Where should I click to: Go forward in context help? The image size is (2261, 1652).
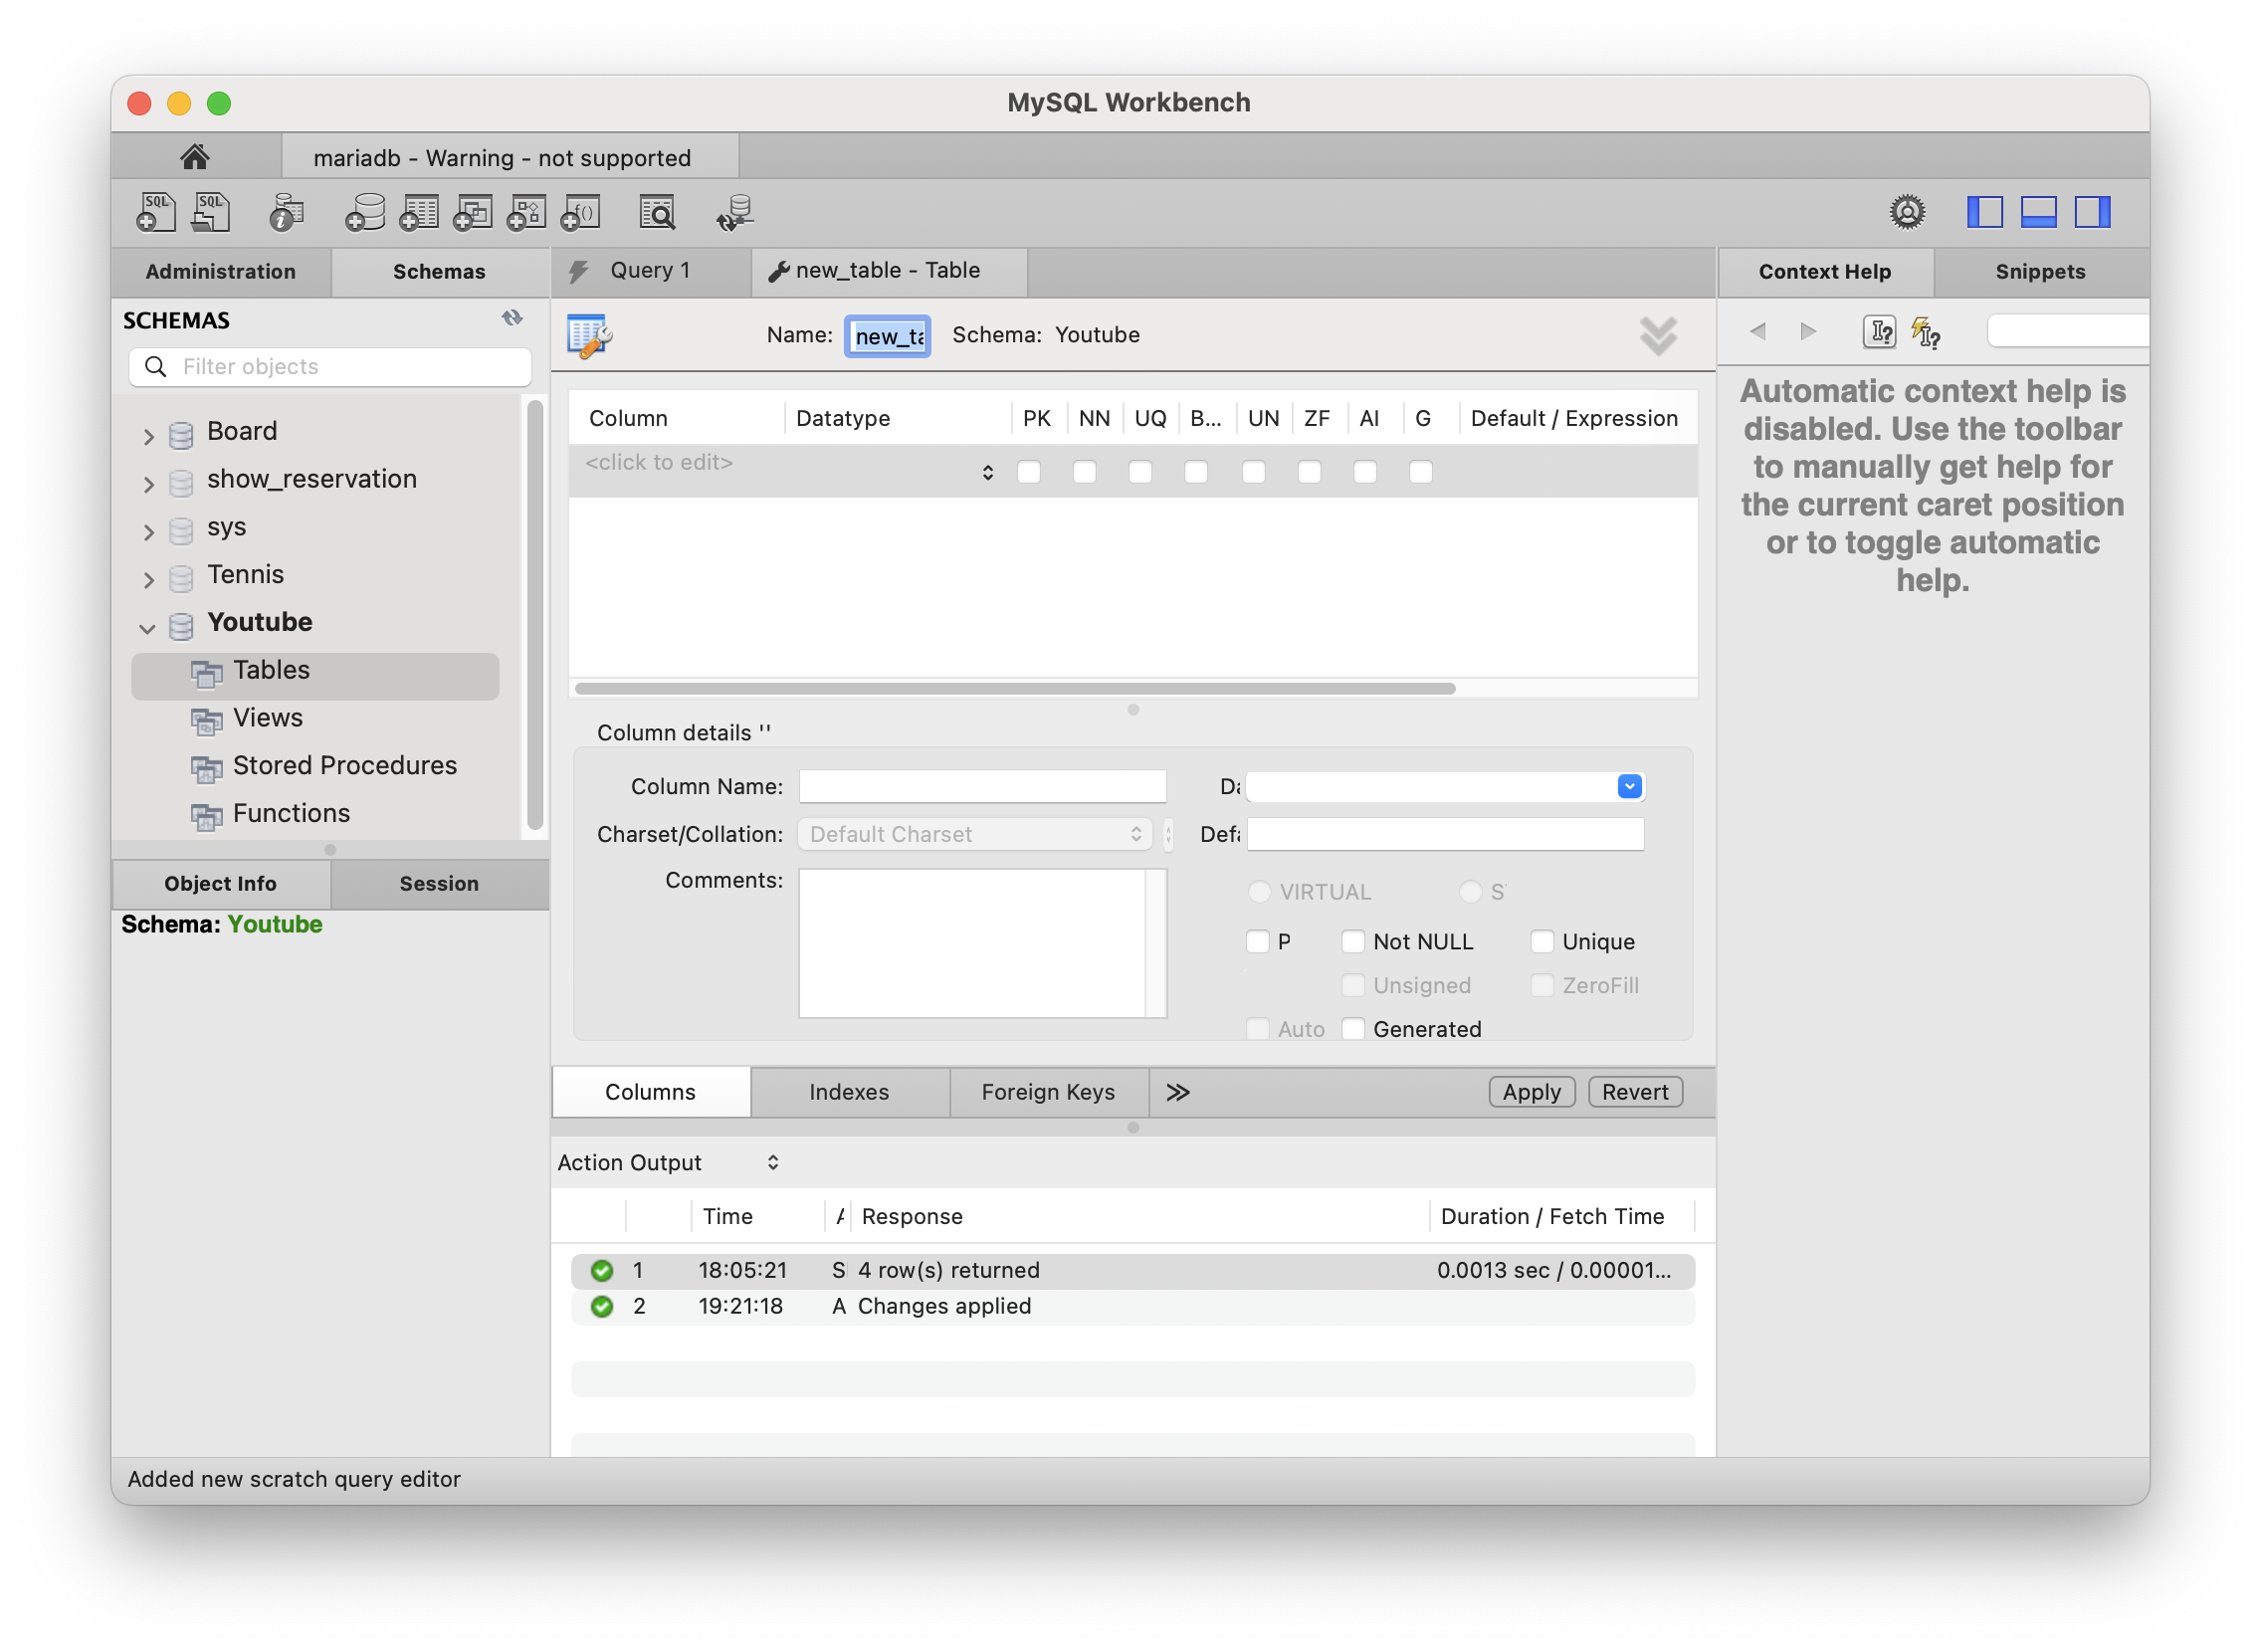pyautogui.click(x=1810, y=331)
